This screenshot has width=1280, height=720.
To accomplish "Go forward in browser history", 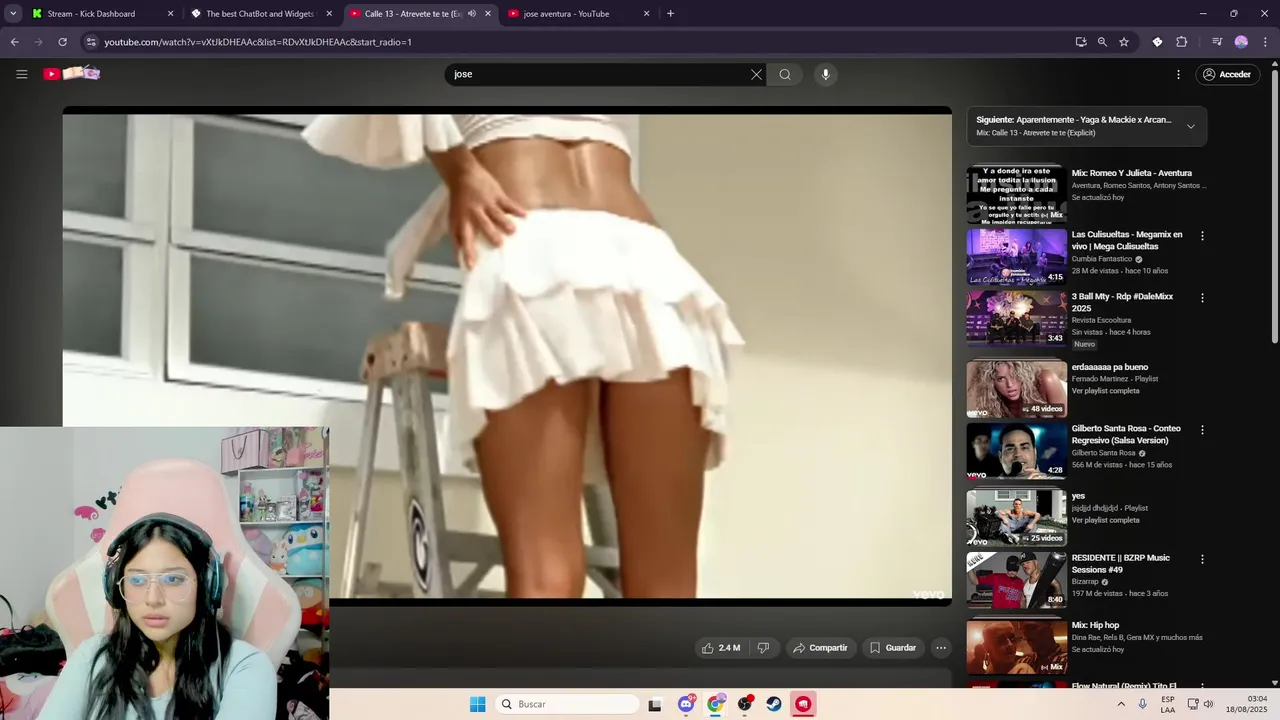I will coord(38,42).
